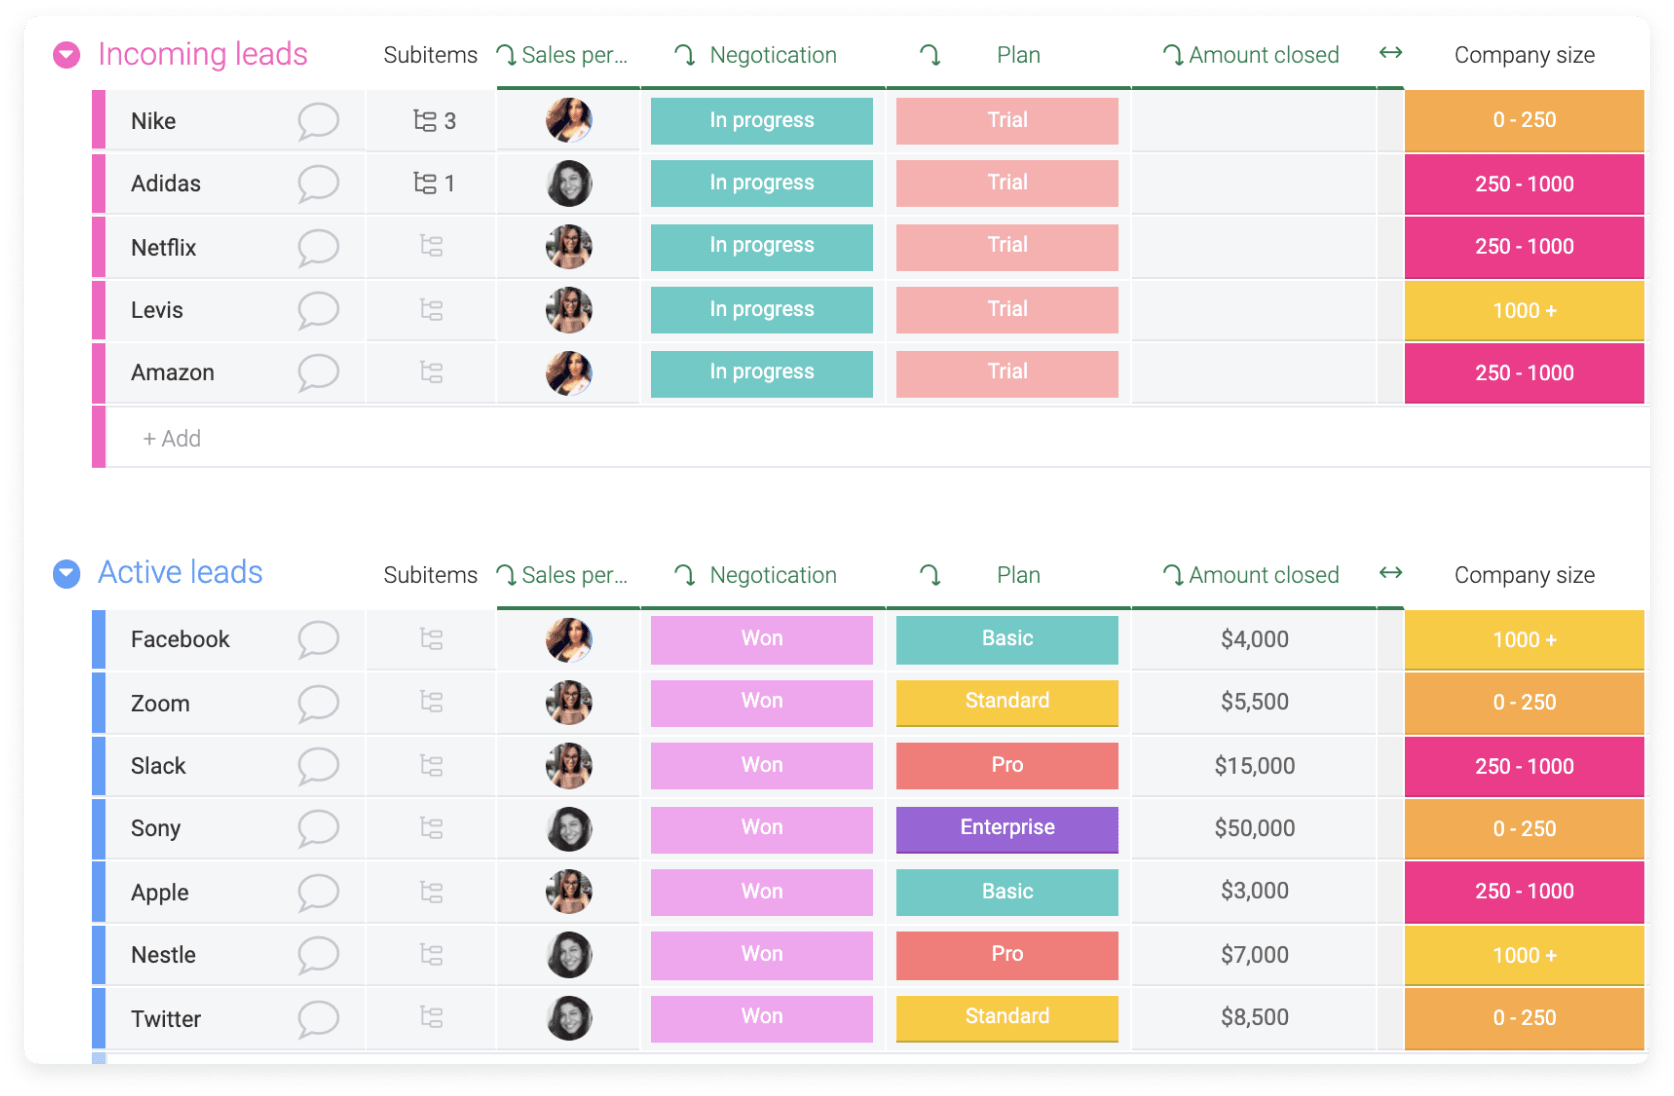Viewport: 1674px width, 1096px height.
Task: Click the subitems icon for Sony
Action: coord(431,828)
